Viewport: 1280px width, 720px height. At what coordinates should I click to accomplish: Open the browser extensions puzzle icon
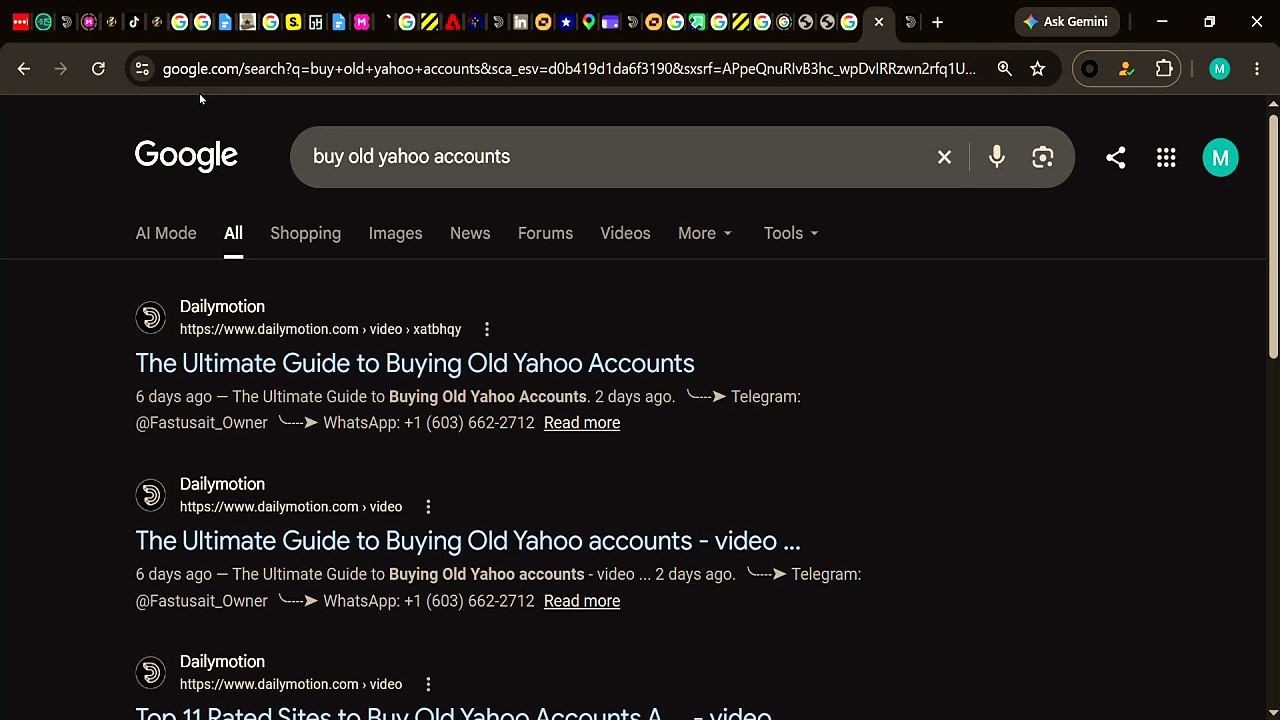[x=1164, y=69]
